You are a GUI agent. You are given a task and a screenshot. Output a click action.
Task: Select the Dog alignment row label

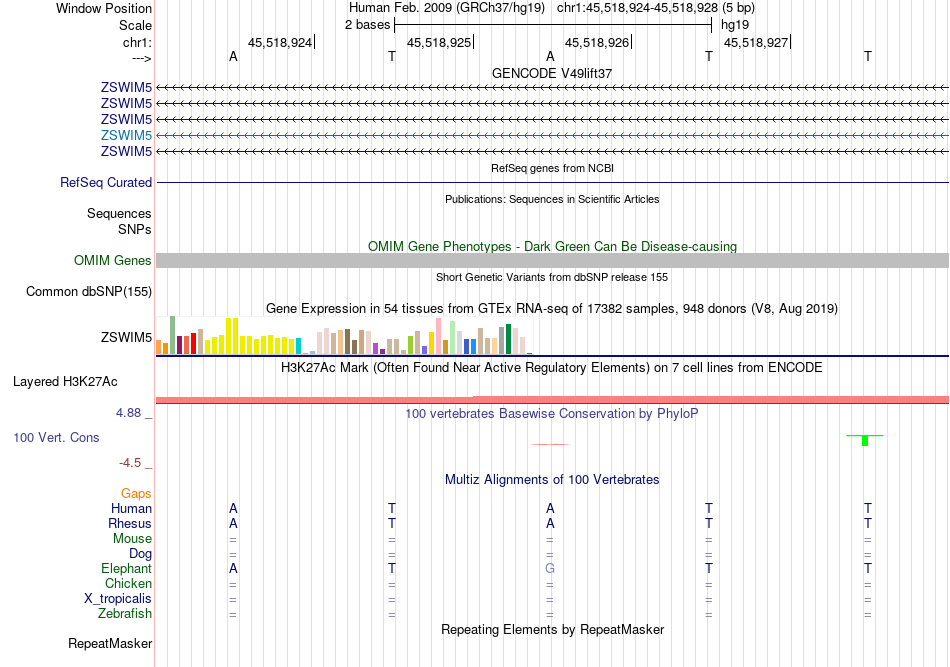pos(140,554)
